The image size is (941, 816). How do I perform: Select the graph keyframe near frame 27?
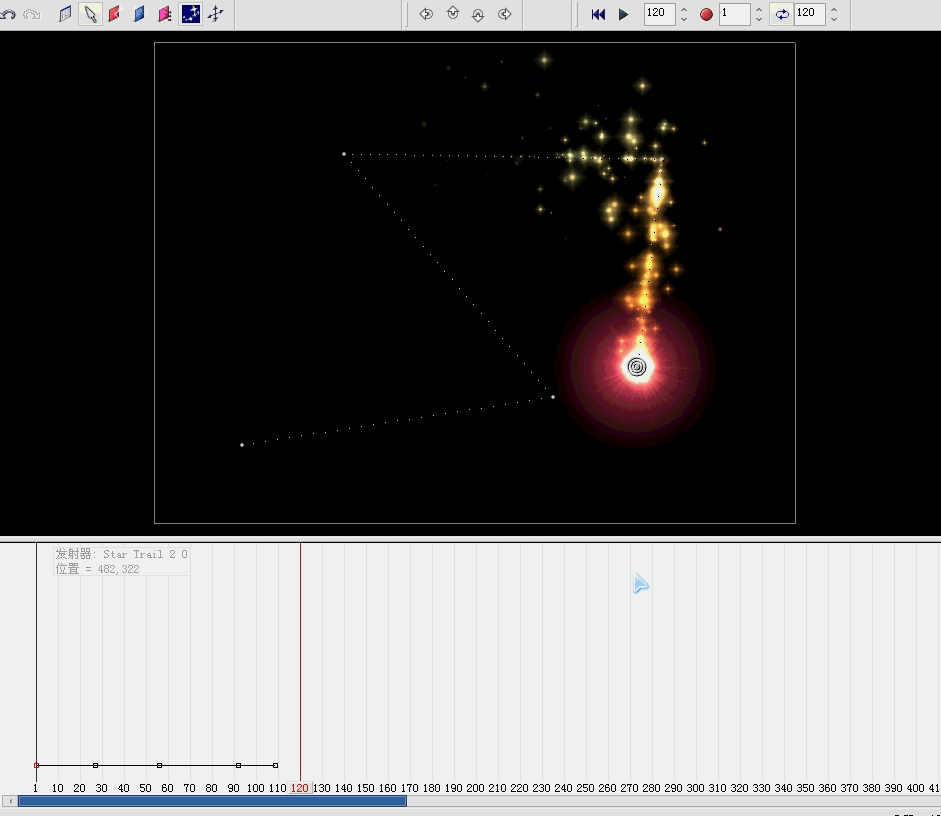(x=95, y=765)
